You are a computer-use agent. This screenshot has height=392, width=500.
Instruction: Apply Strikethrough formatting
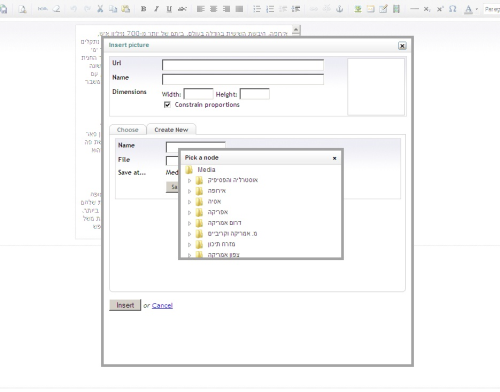[x=182, y=9]
